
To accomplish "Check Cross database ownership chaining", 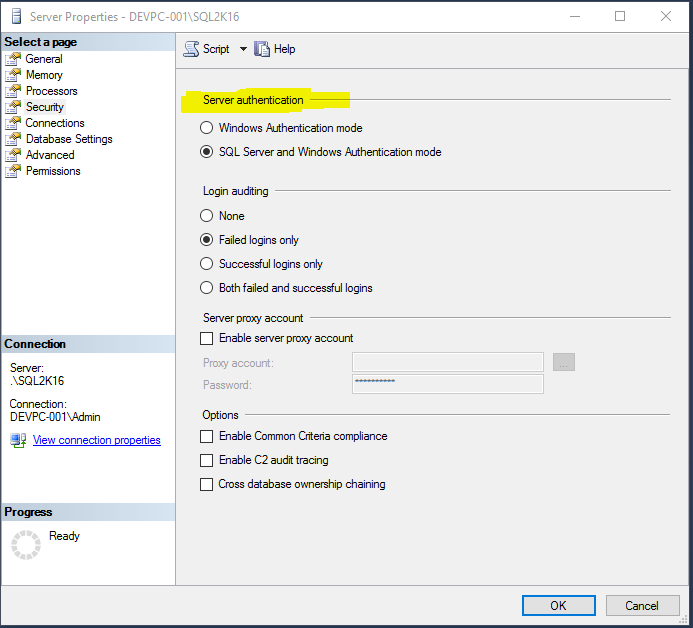I will 207,484.
